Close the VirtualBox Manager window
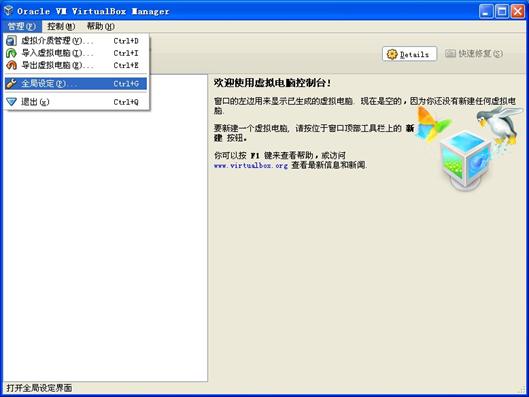 point(518,11)
